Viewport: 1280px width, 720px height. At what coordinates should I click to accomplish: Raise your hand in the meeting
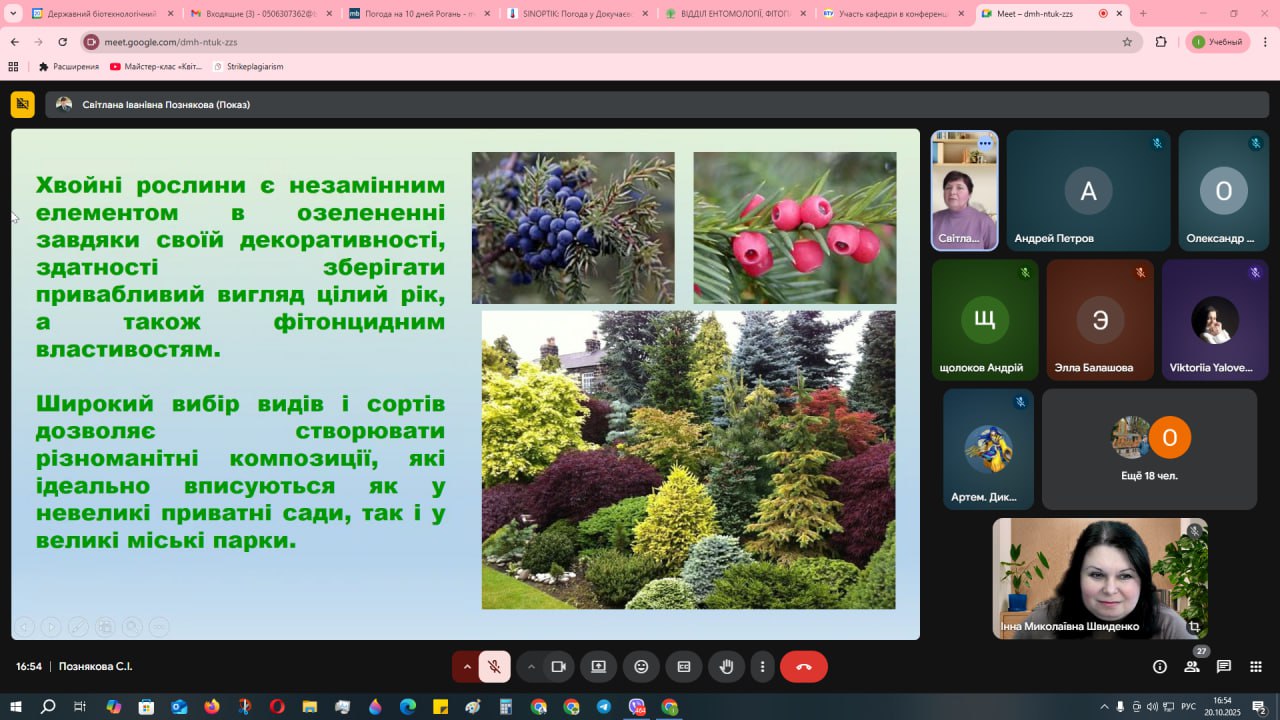(727, 667)
